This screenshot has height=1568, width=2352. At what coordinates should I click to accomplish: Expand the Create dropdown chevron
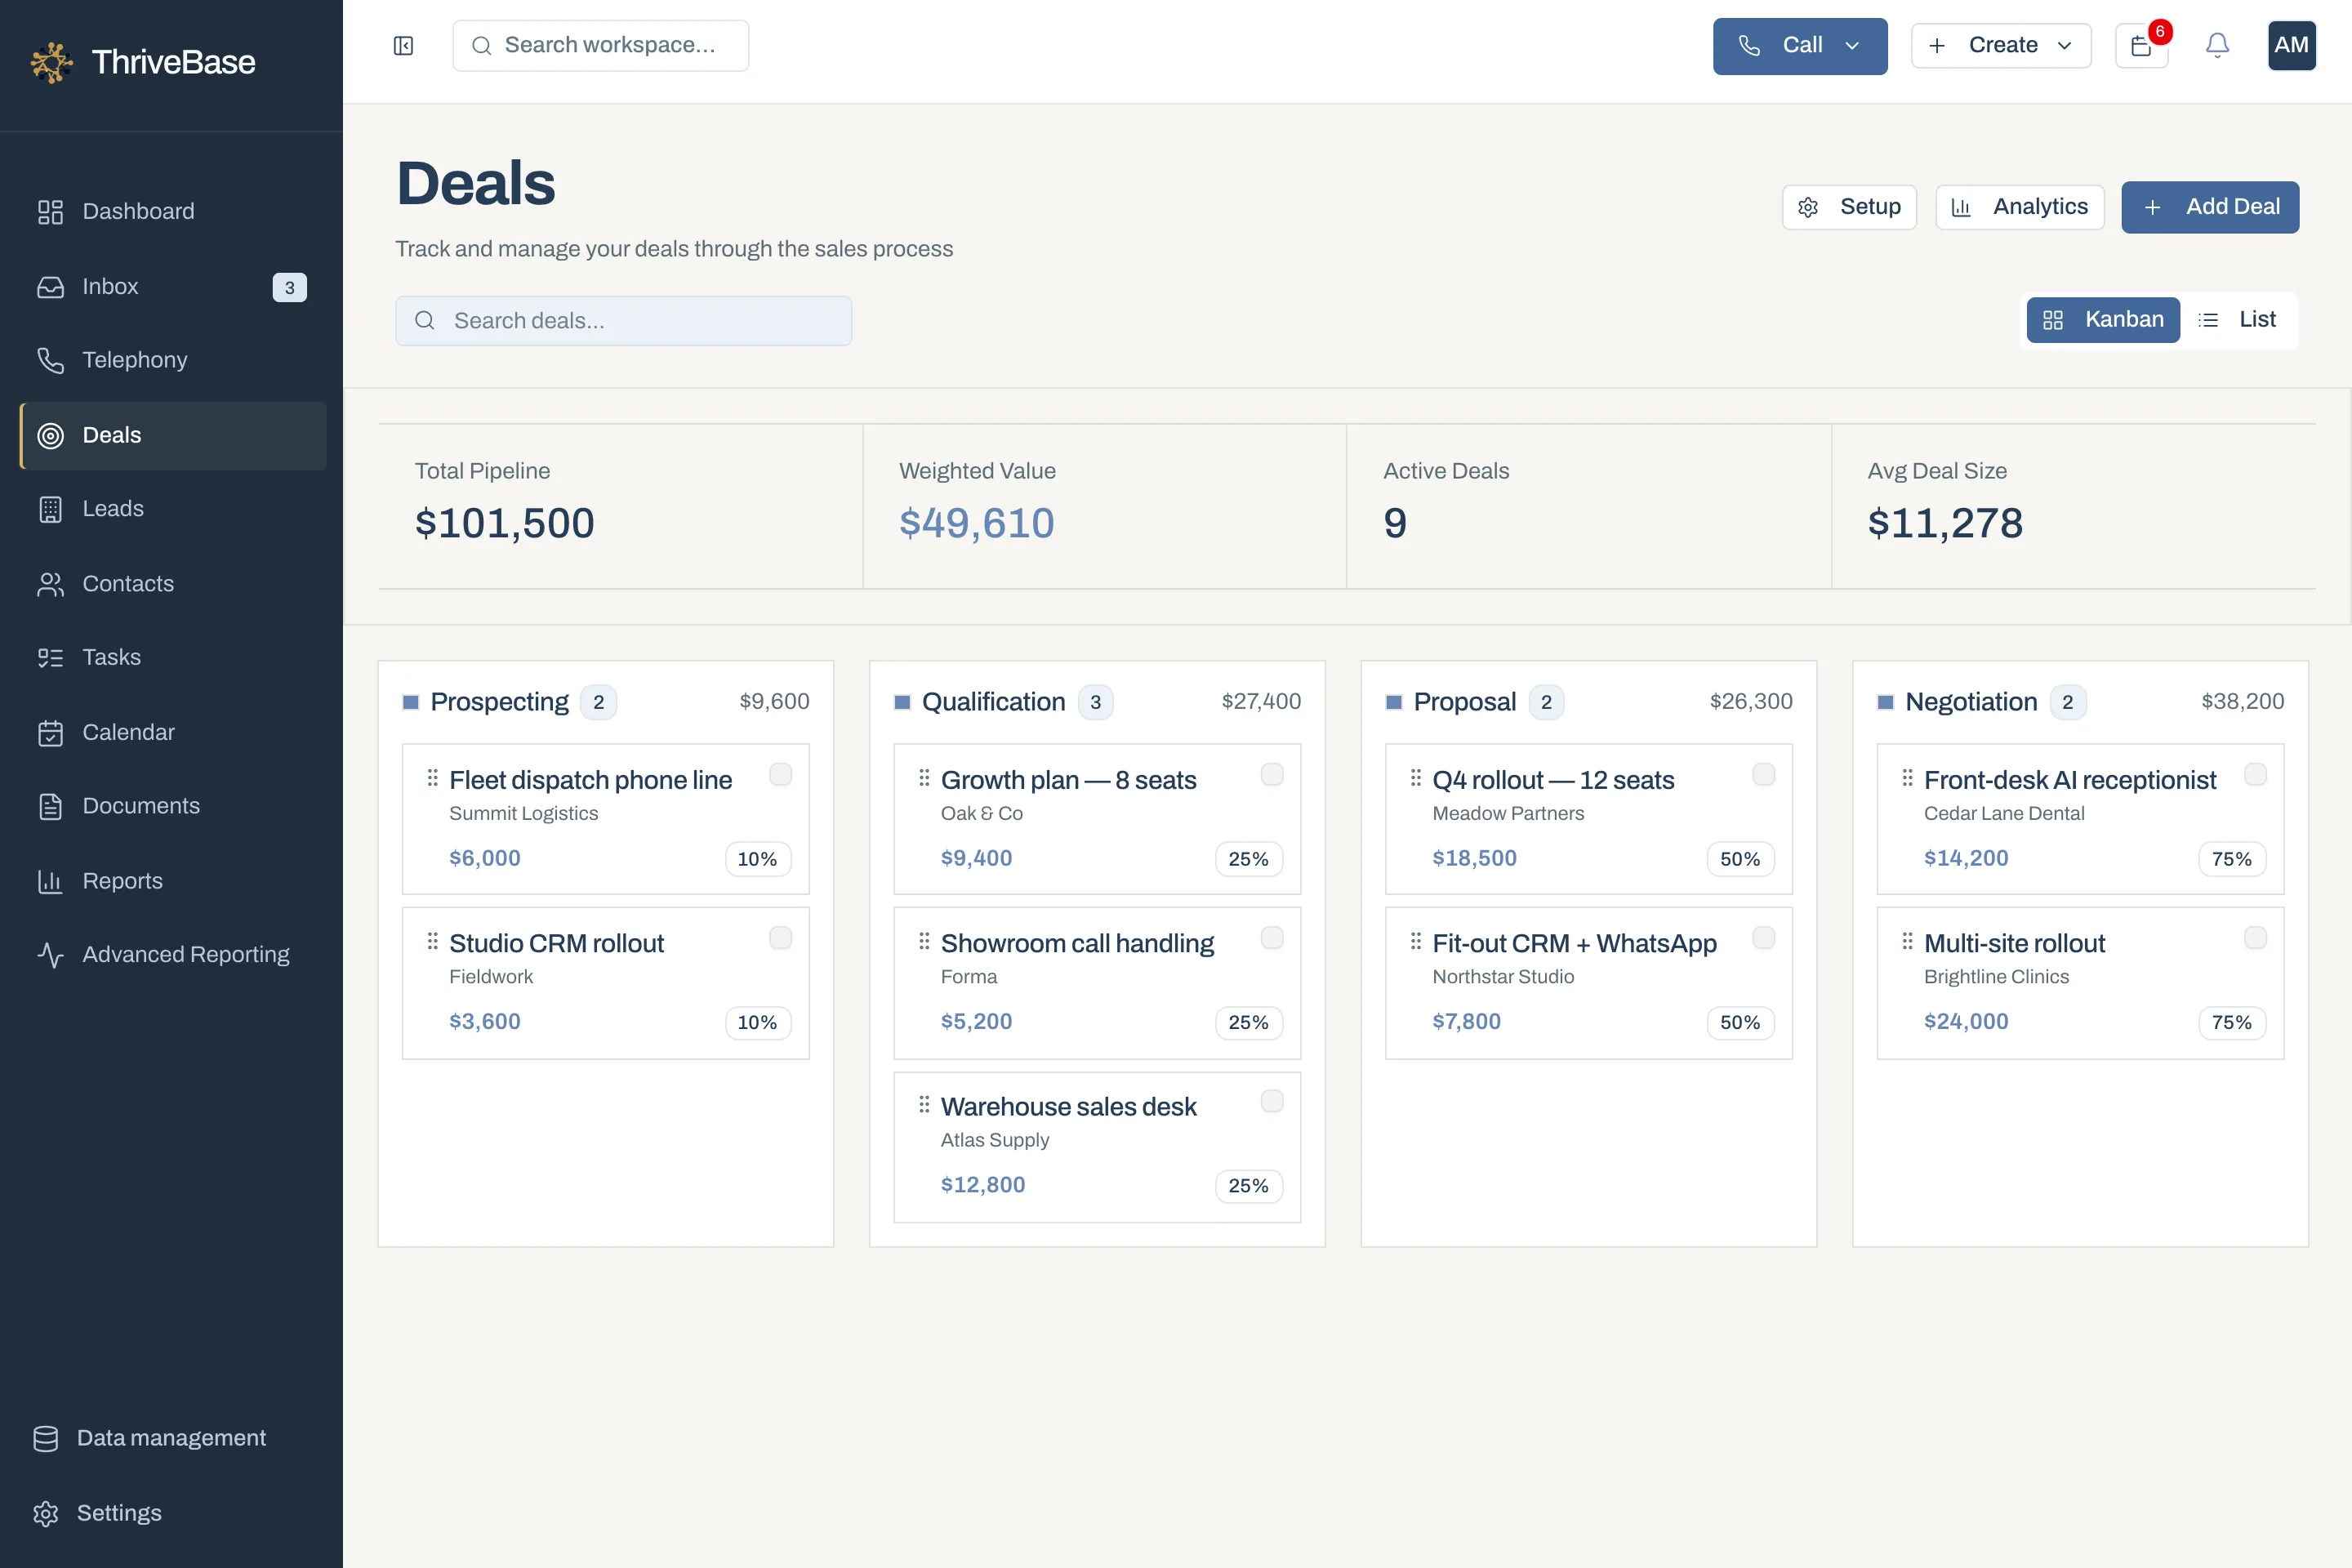pos(2064,46)
